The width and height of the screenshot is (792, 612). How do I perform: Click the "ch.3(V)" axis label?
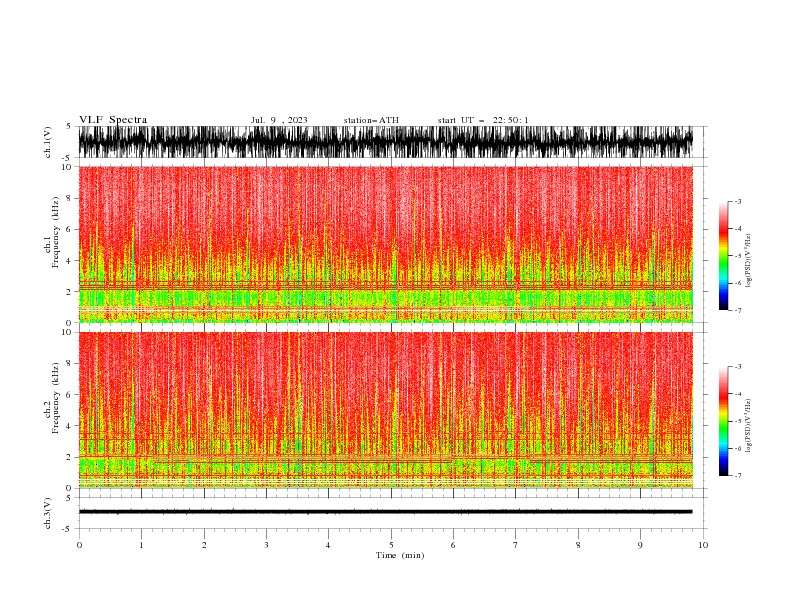(x=48, y=513)
